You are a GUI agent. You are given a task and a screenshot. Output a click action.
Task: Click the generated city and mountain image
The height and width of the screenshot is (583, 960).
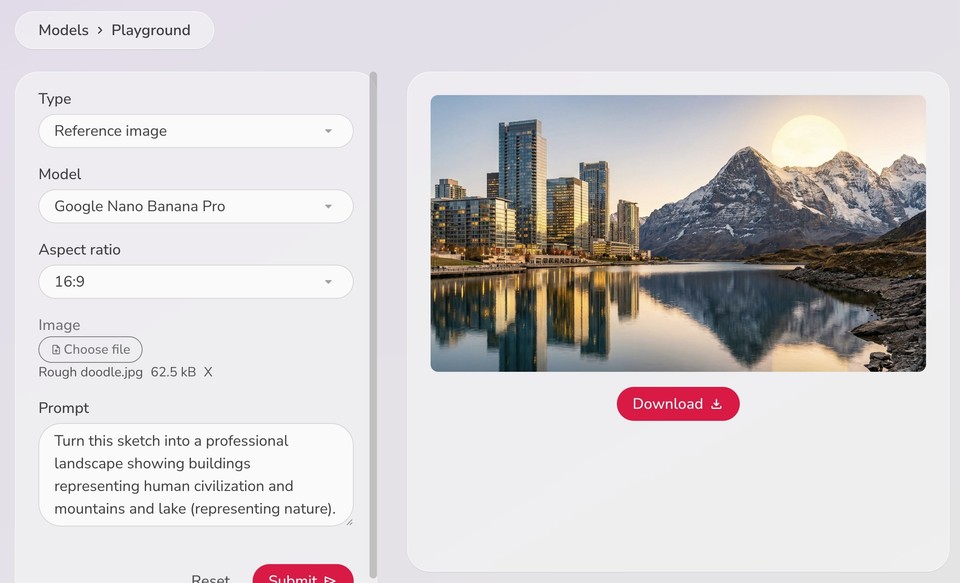[678, 233]
